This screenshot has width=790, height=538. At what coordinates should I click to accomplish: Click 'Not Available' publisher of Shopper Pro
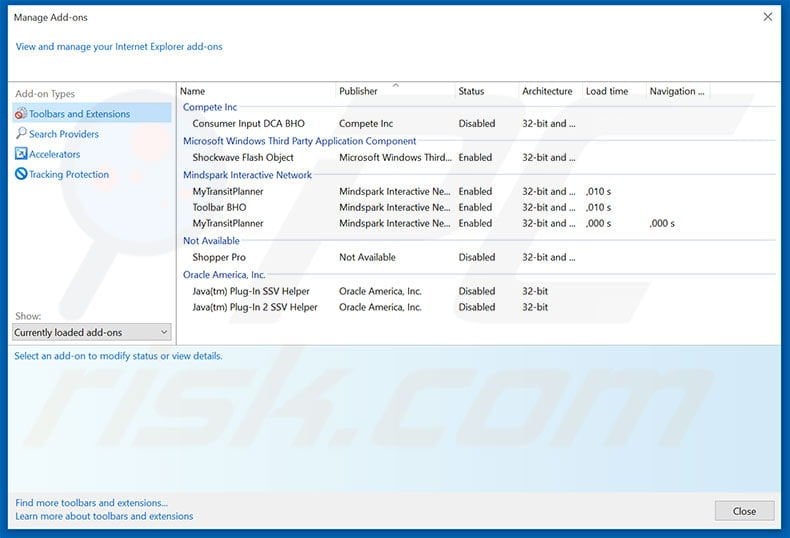tap(367, 257)
